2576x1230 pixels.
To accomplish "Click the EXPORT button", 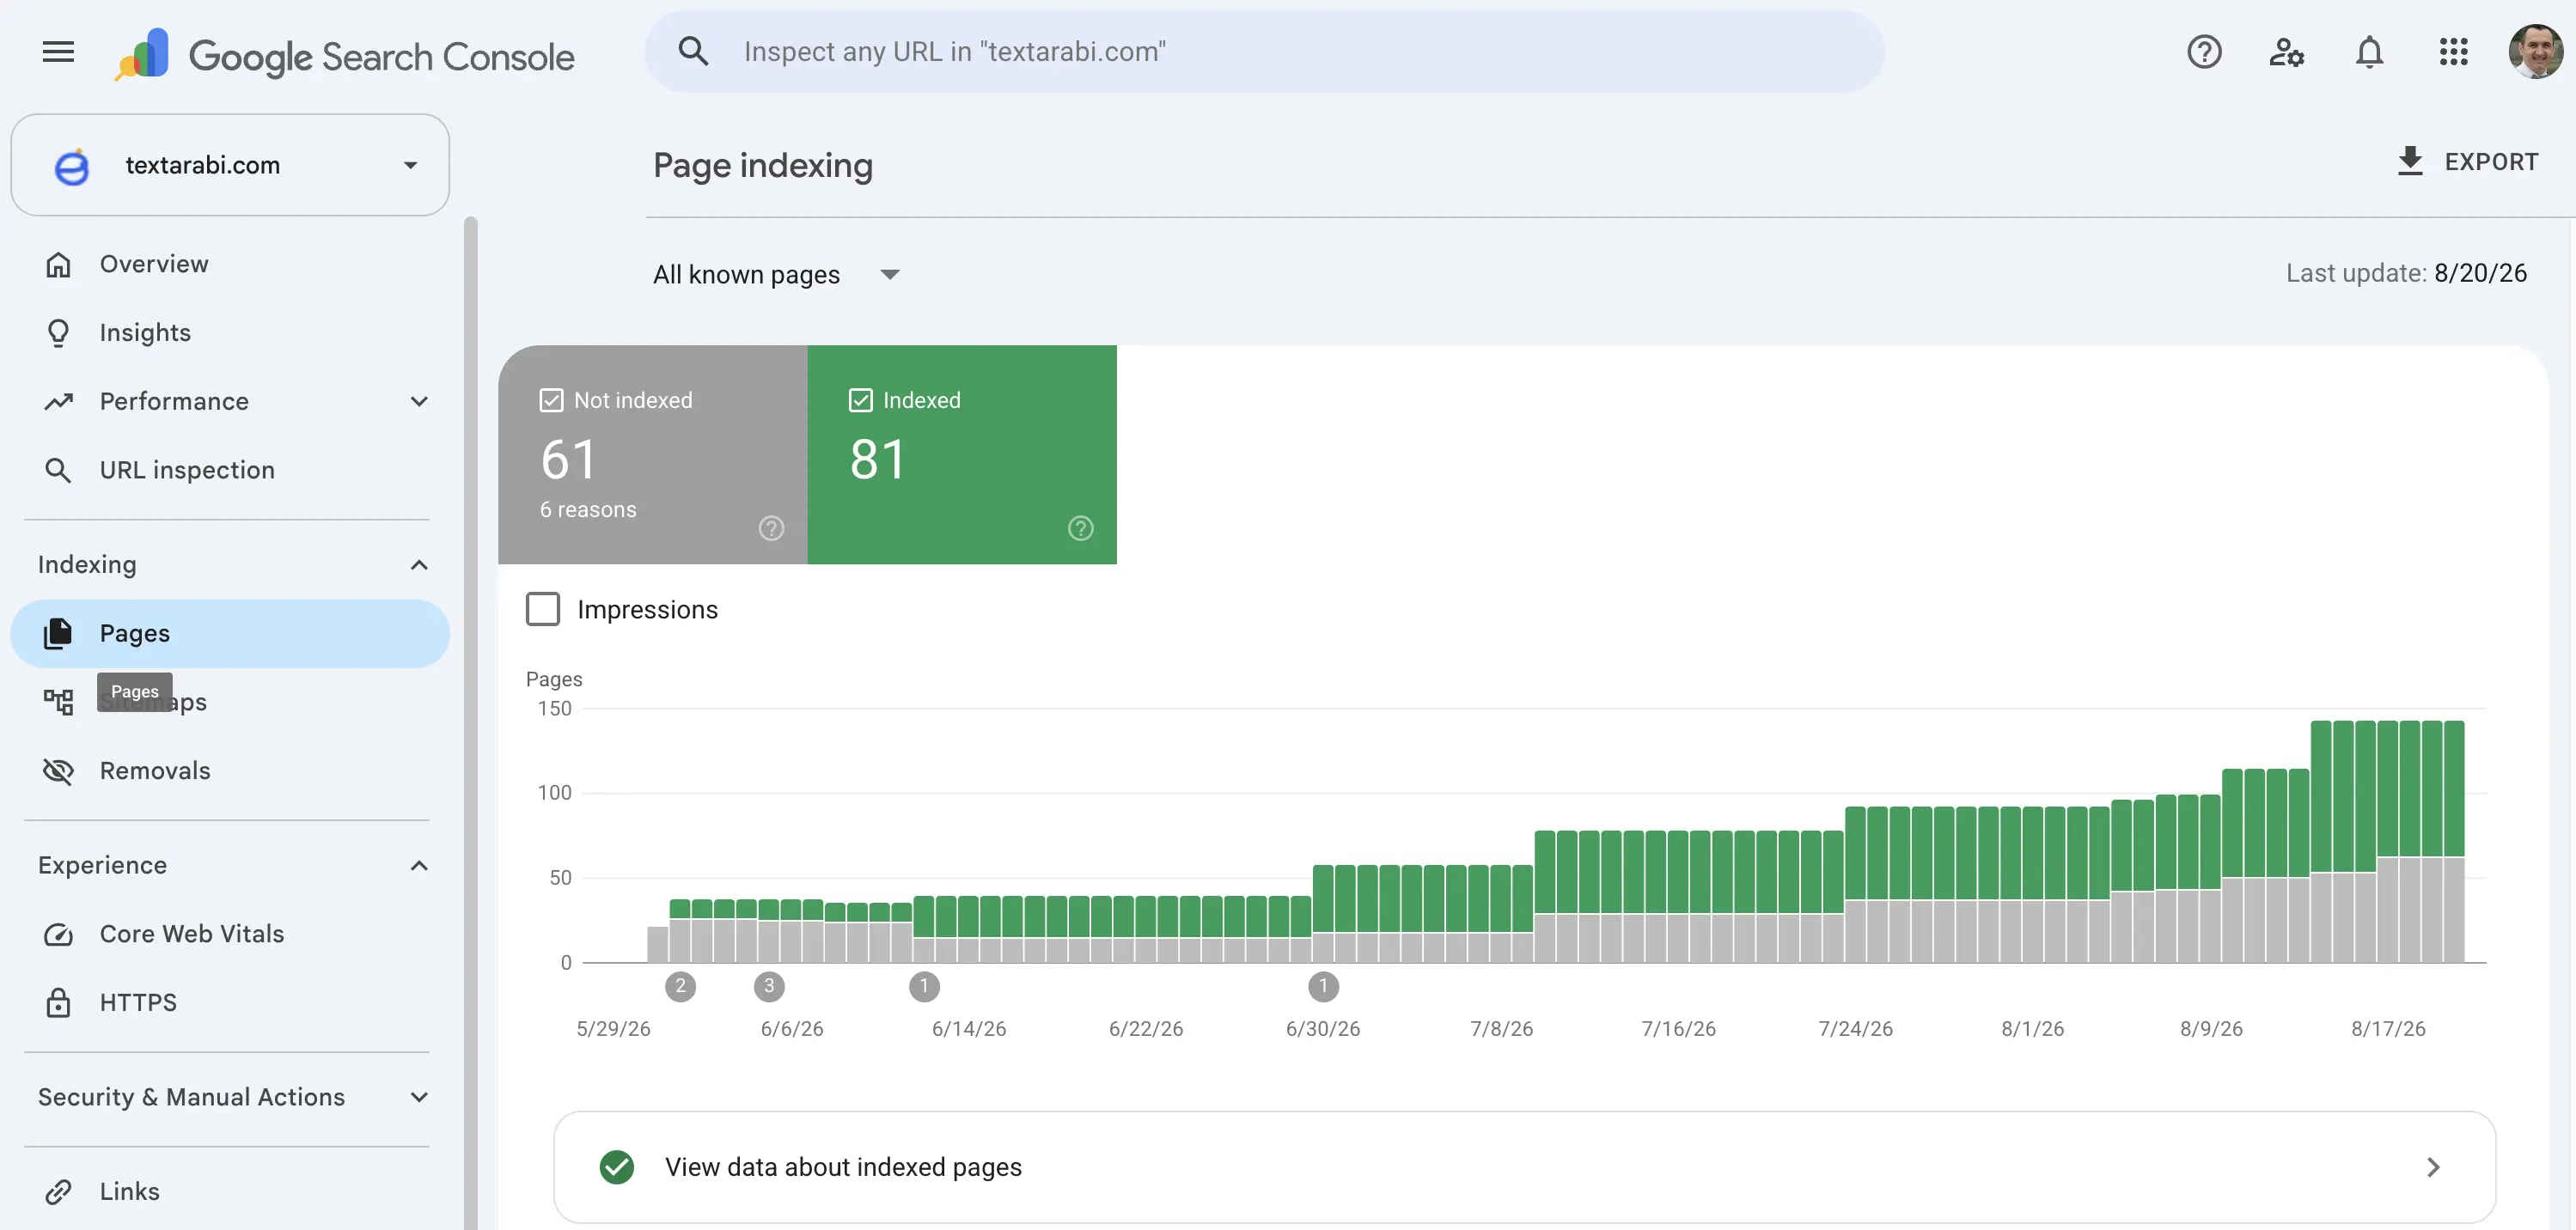I will [x=2467, y=161].
